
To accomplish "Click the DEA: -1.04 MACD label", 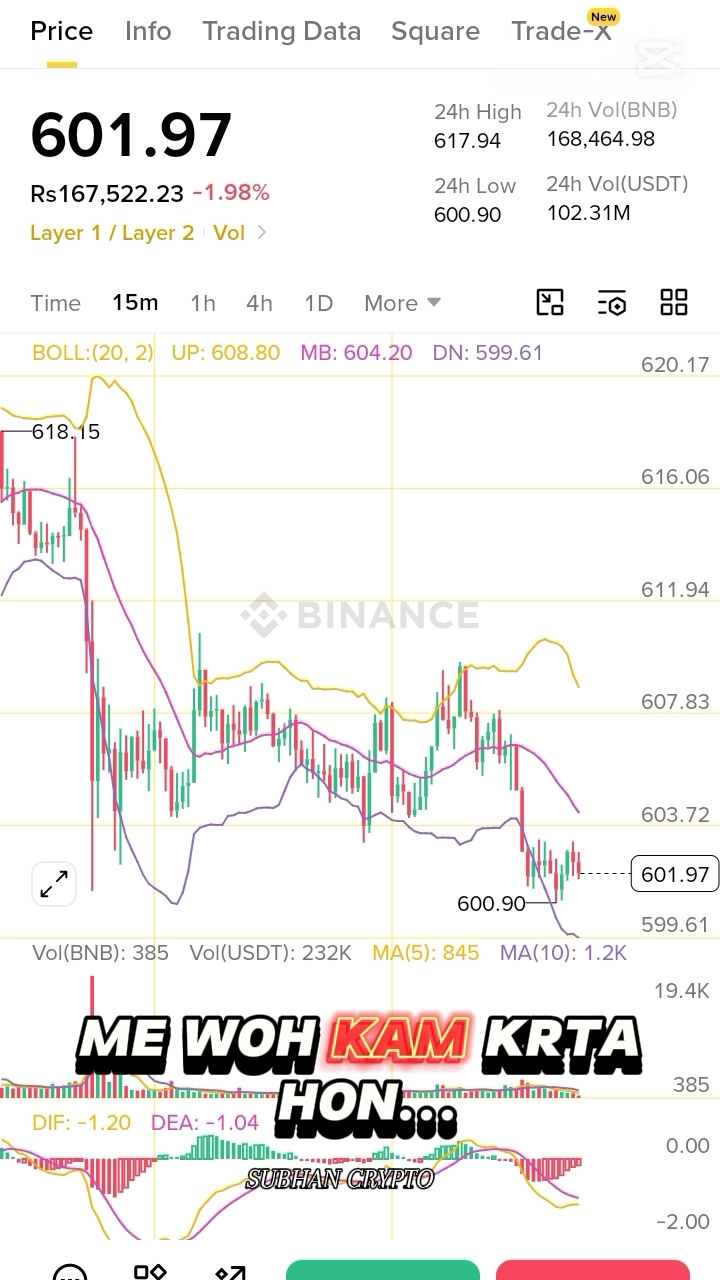I will 205,1123.
